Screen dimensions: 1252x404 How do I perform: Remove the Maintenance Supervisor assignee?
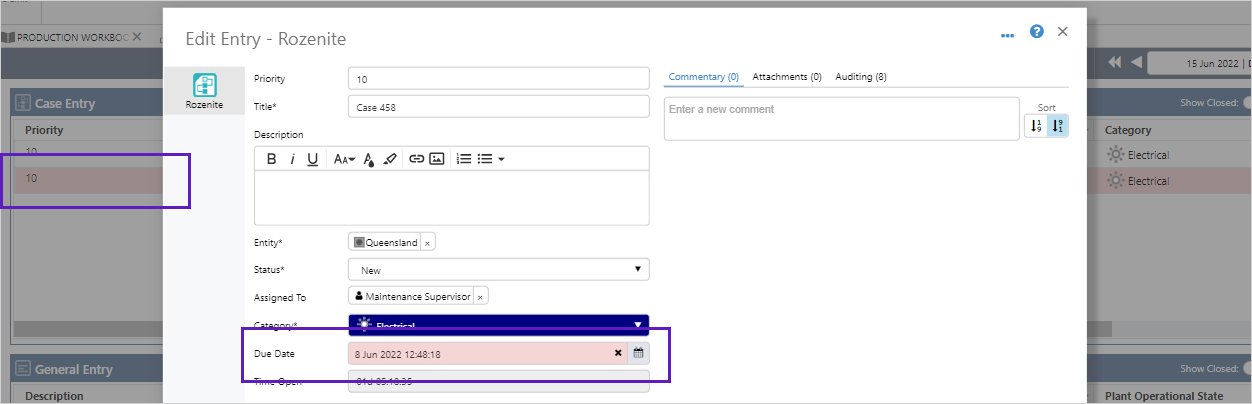coord(480,297)
